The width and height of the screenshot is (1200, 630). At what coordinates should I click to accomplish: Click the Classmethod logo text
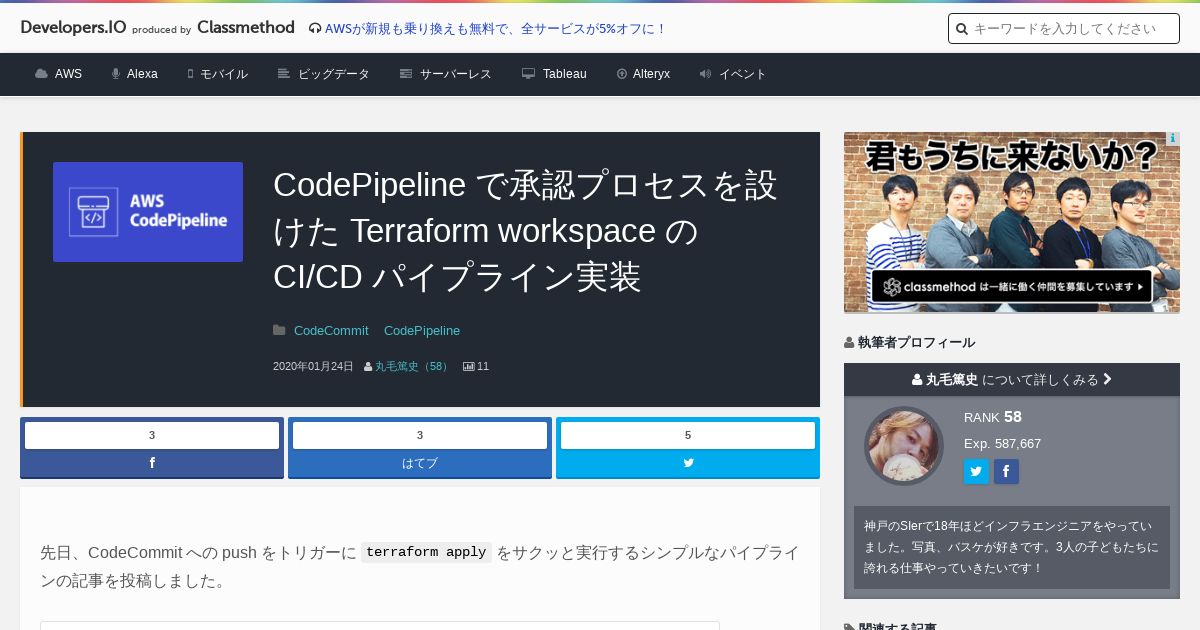[246, 28]
